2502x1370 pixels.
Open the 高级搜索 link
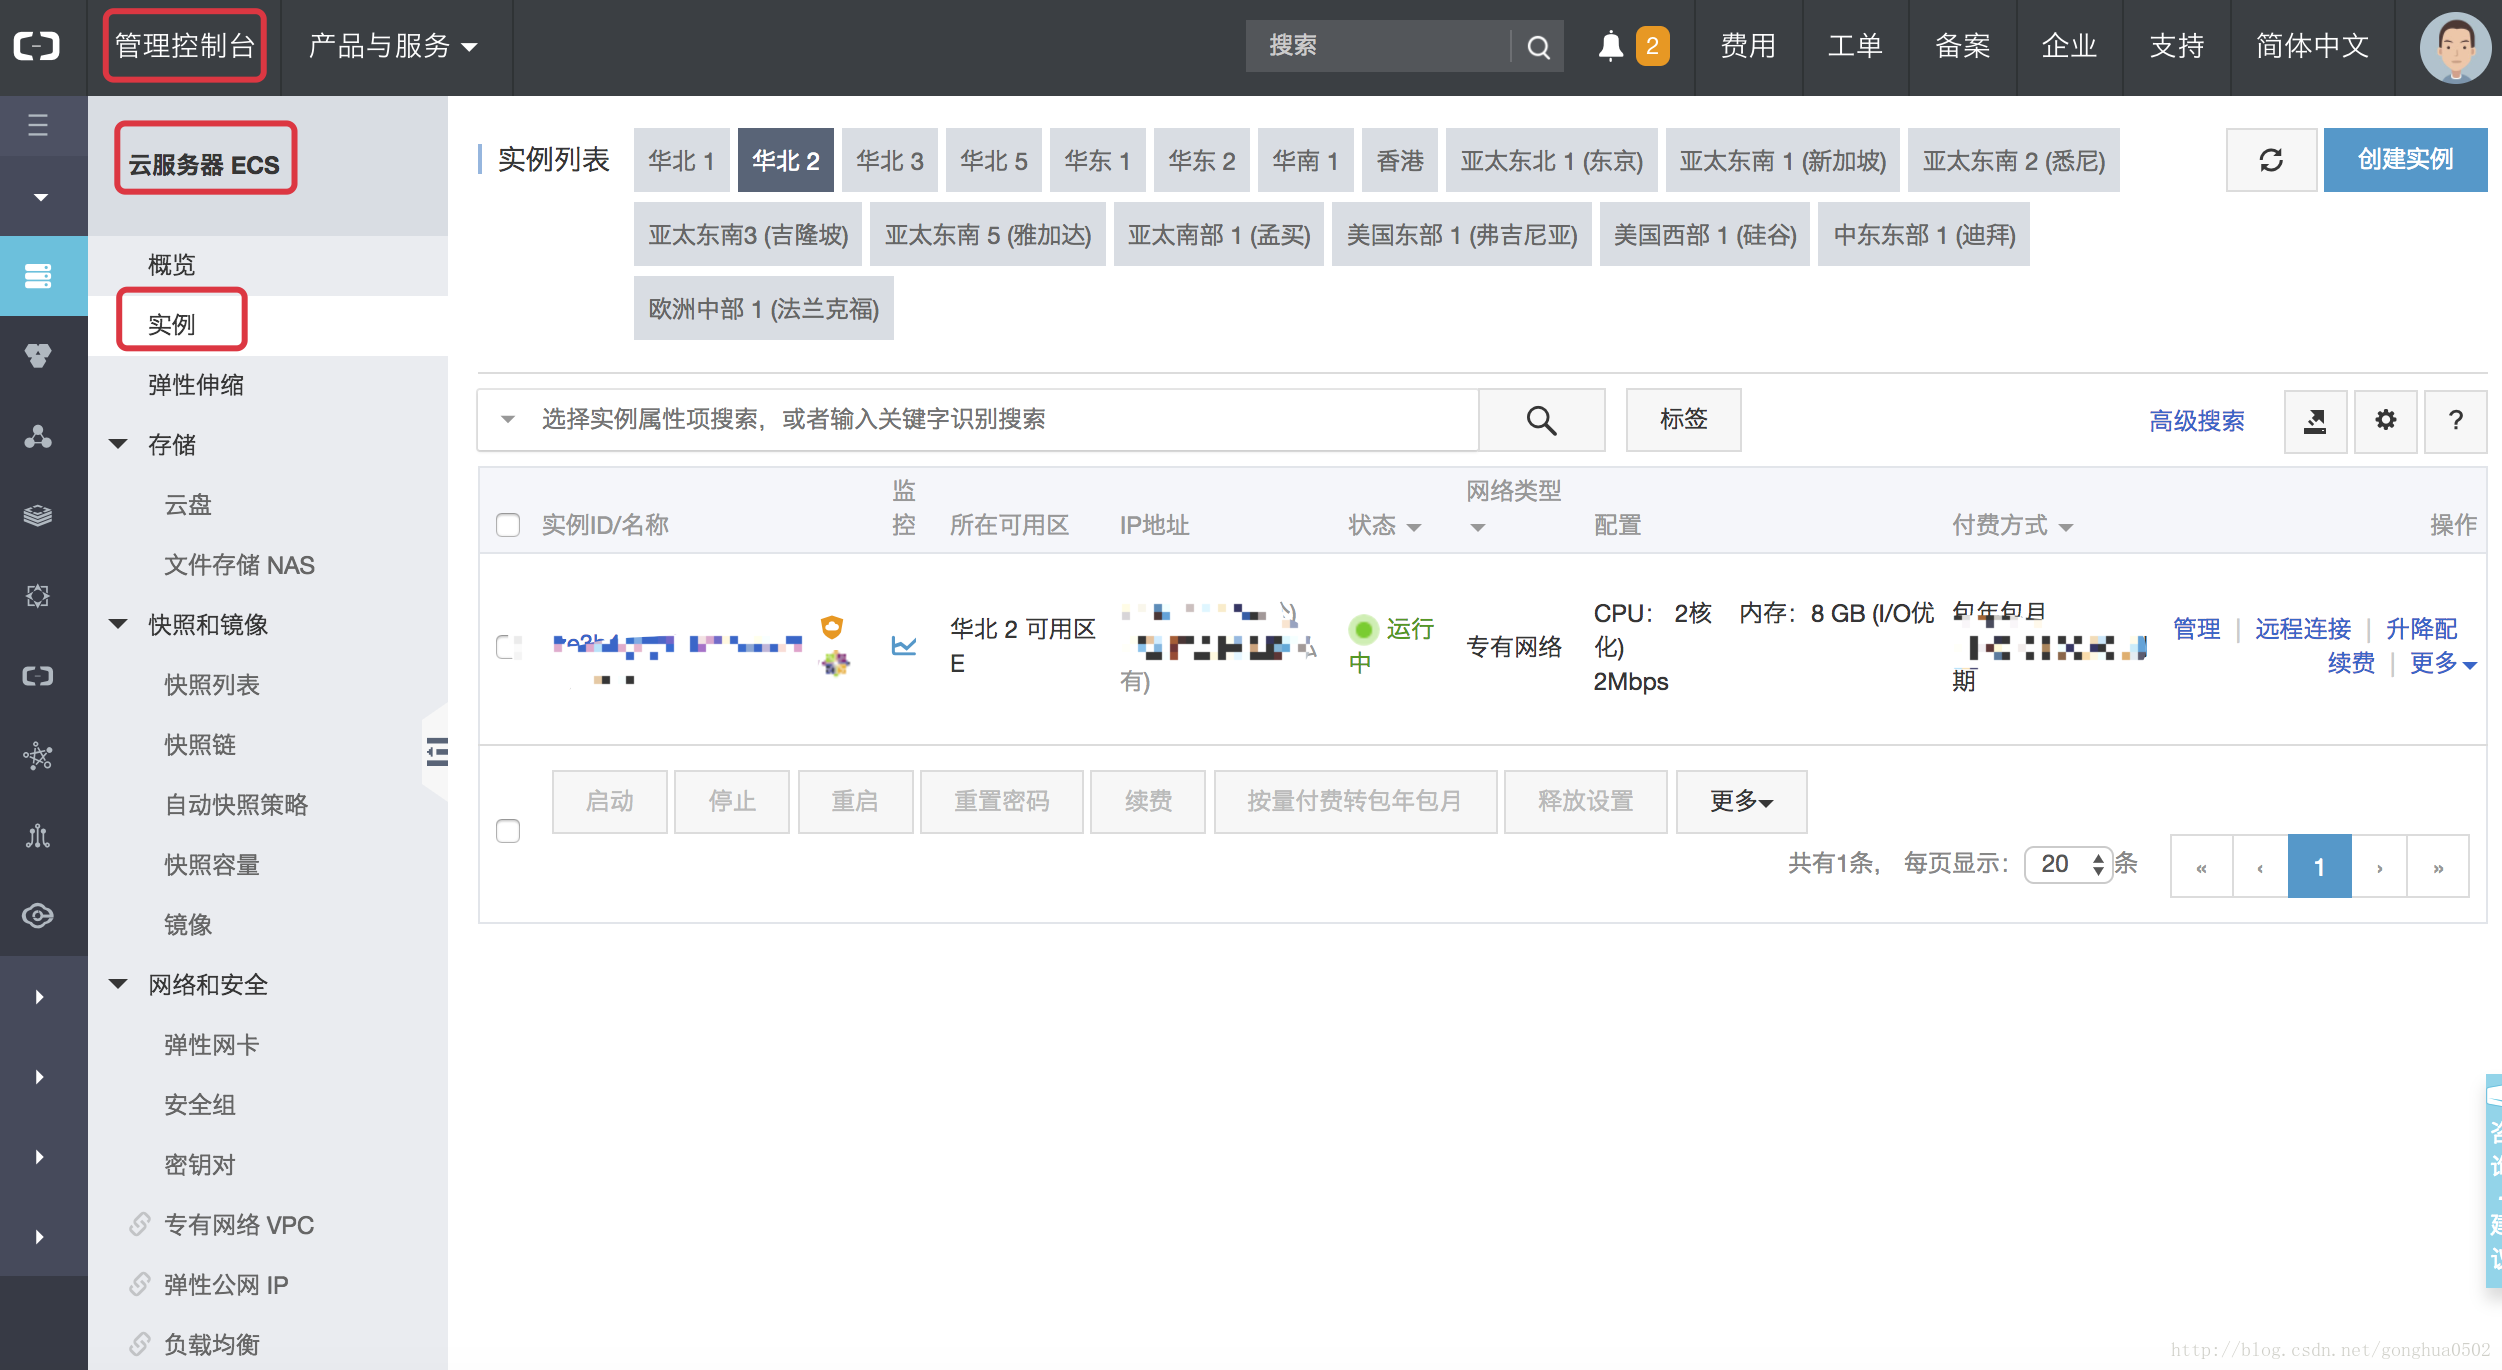pyautogui.click(x=2197, y=421)
